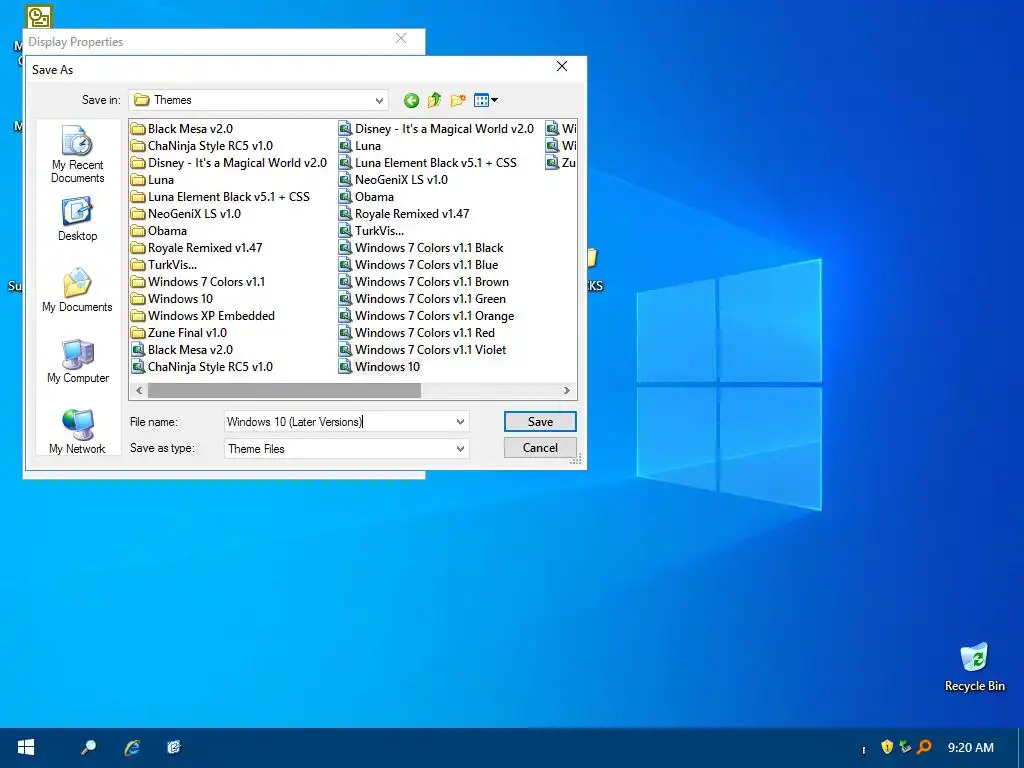
Task: Go back to last folder visited
Action: point(411,100)
